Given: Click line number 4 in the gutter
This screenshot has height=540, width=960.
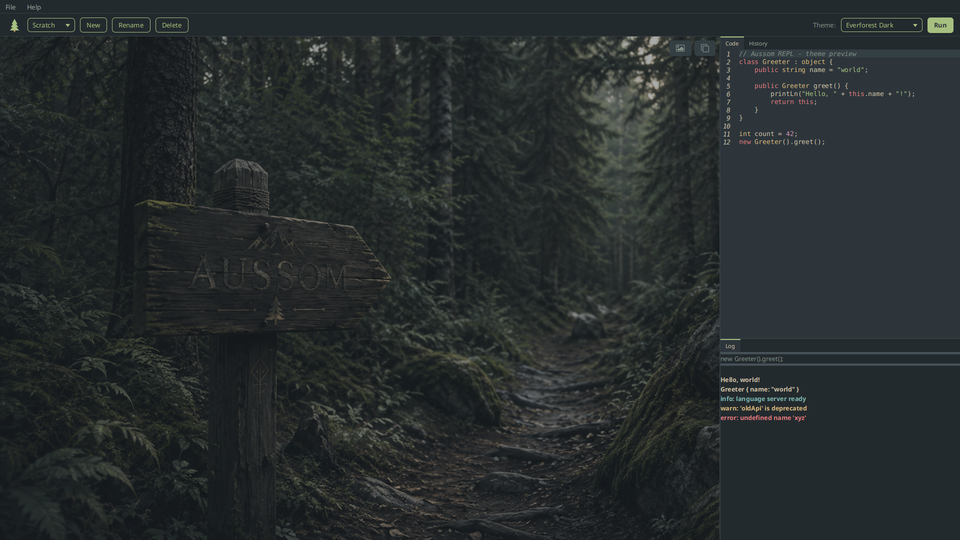Looking at the screenshot, I should 728,78.
